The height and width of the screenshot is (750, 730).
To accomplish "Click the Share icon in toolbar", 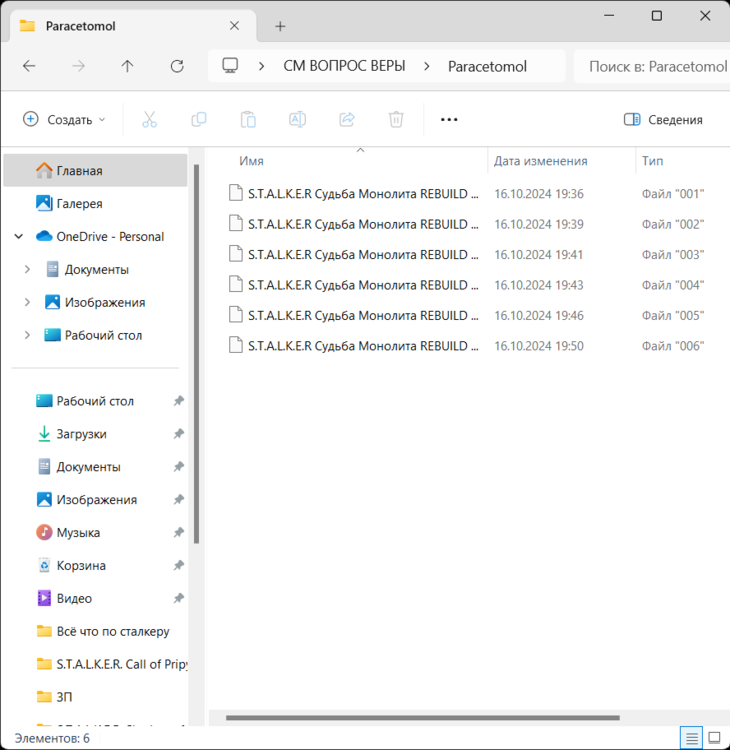I will point(347,120).
